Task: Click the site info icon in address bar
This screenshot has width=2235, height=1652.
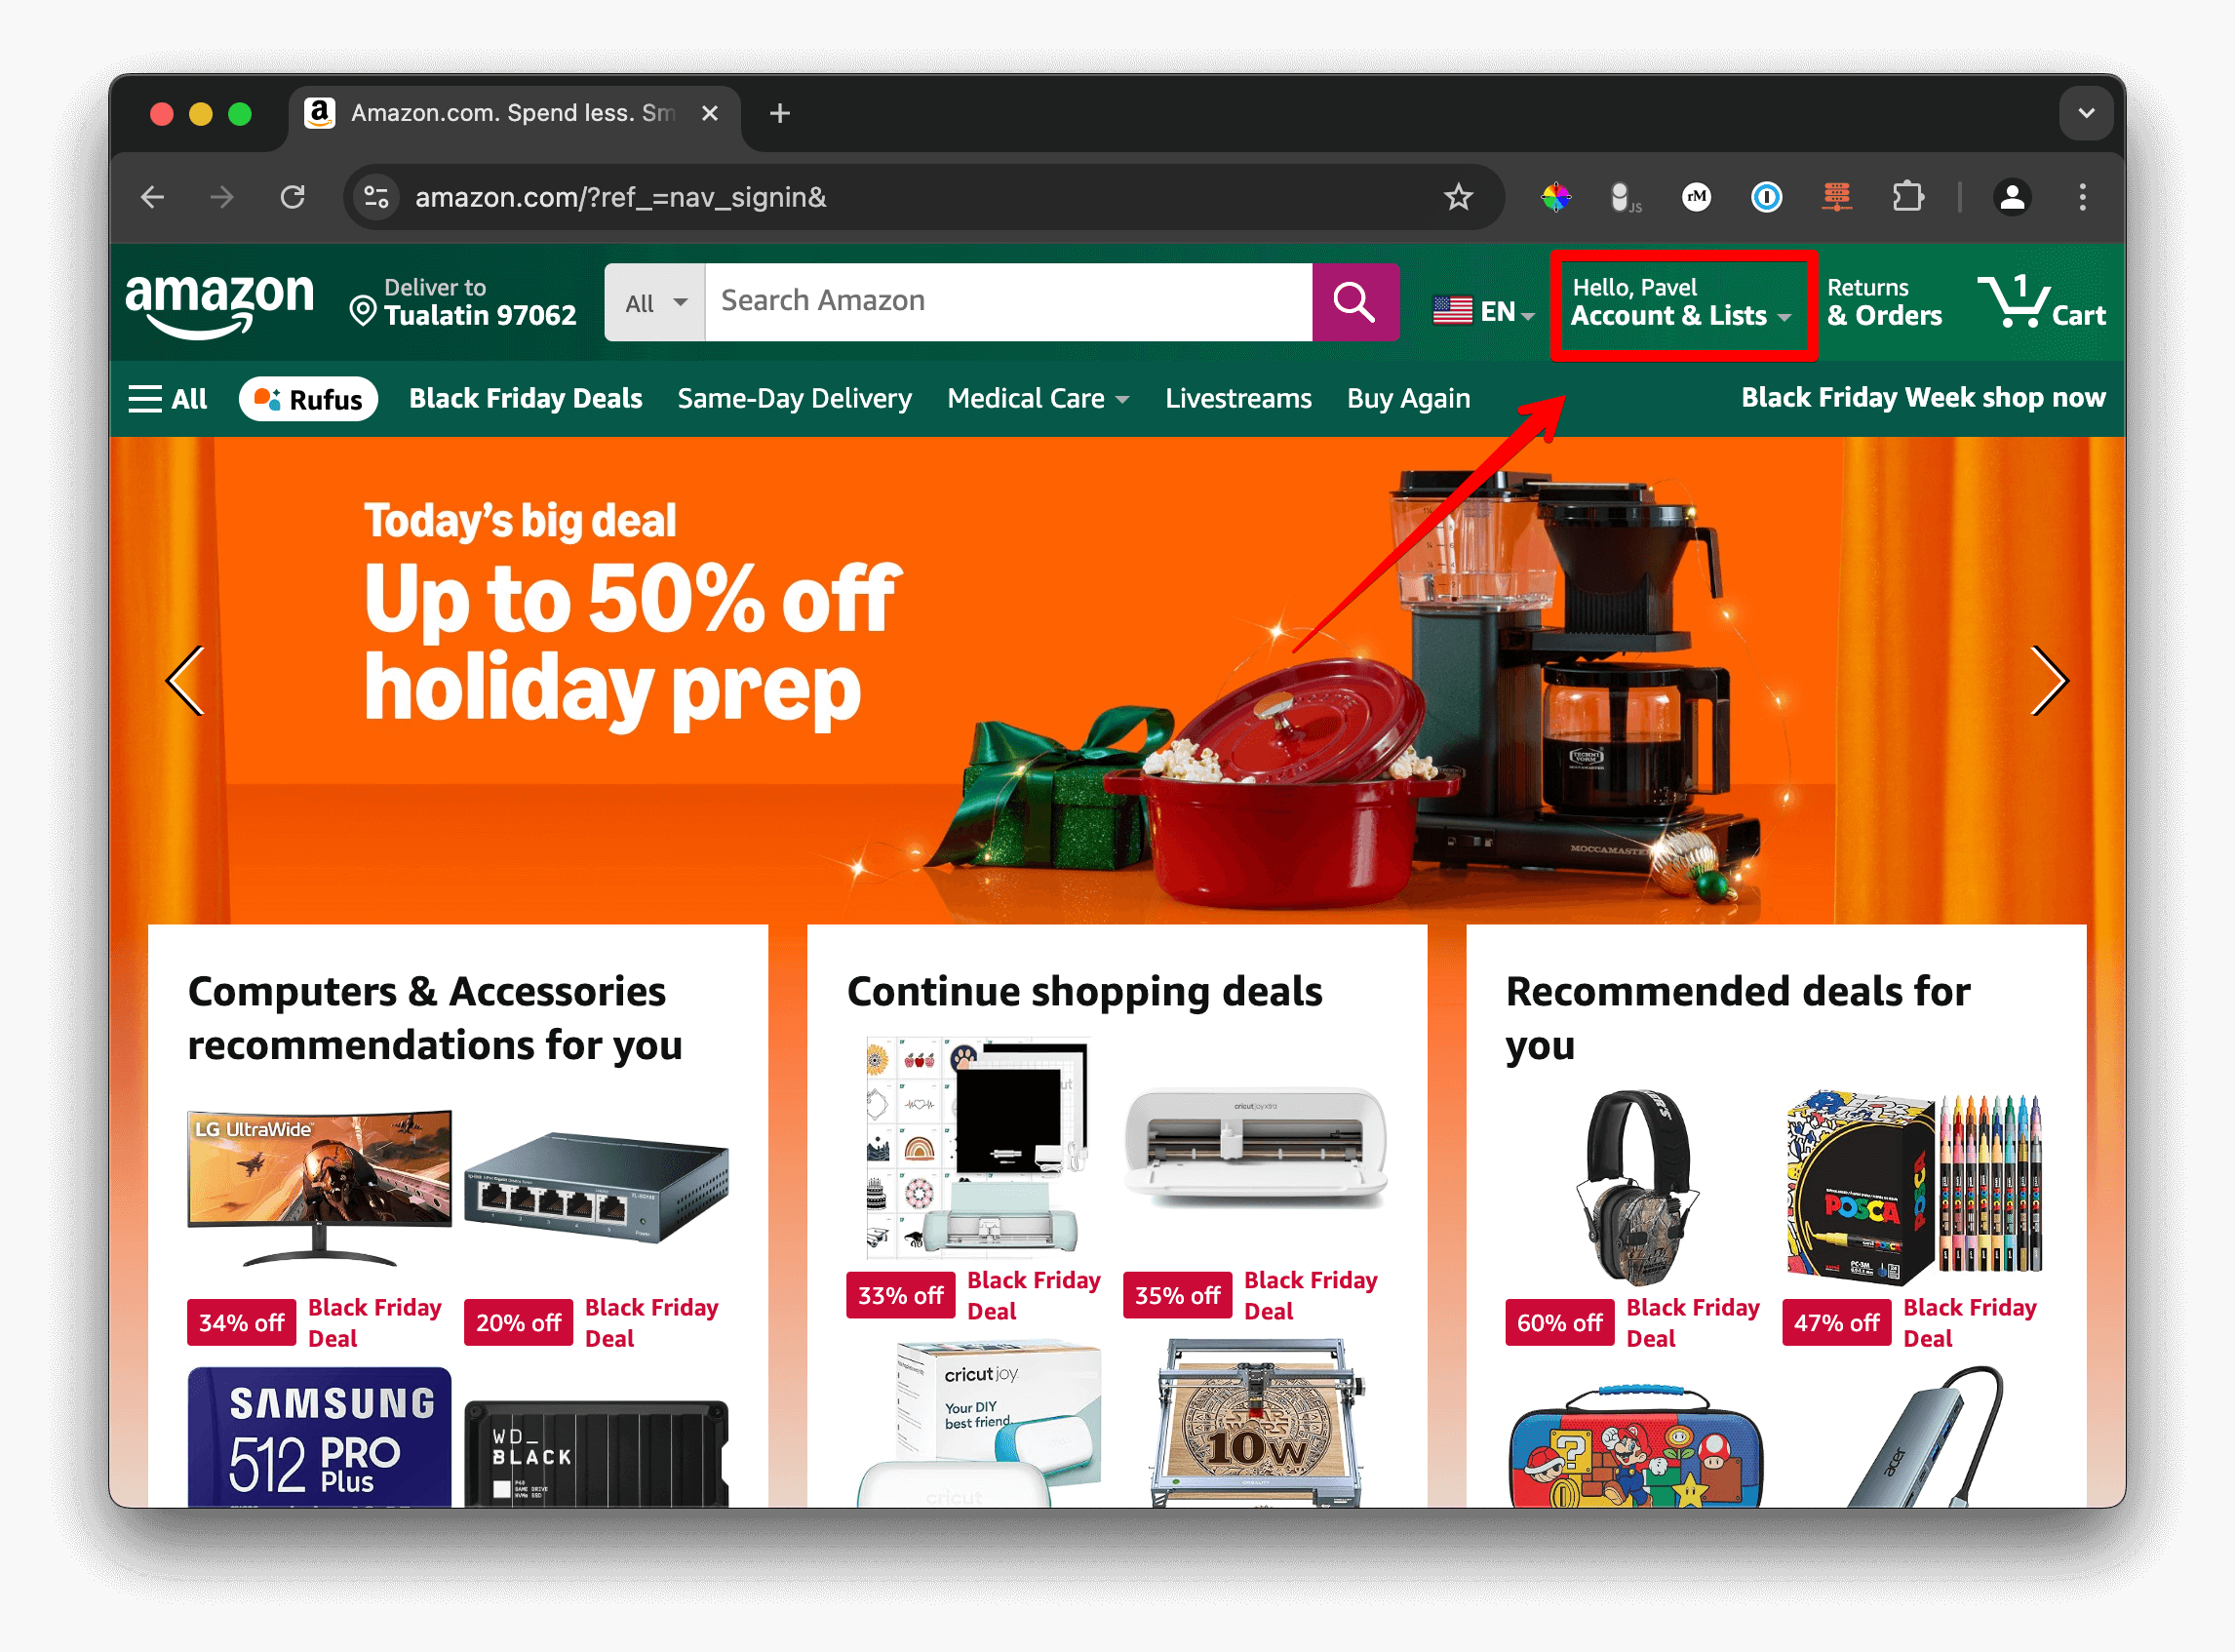Action: pyautogui.click(x=377, y=197)
